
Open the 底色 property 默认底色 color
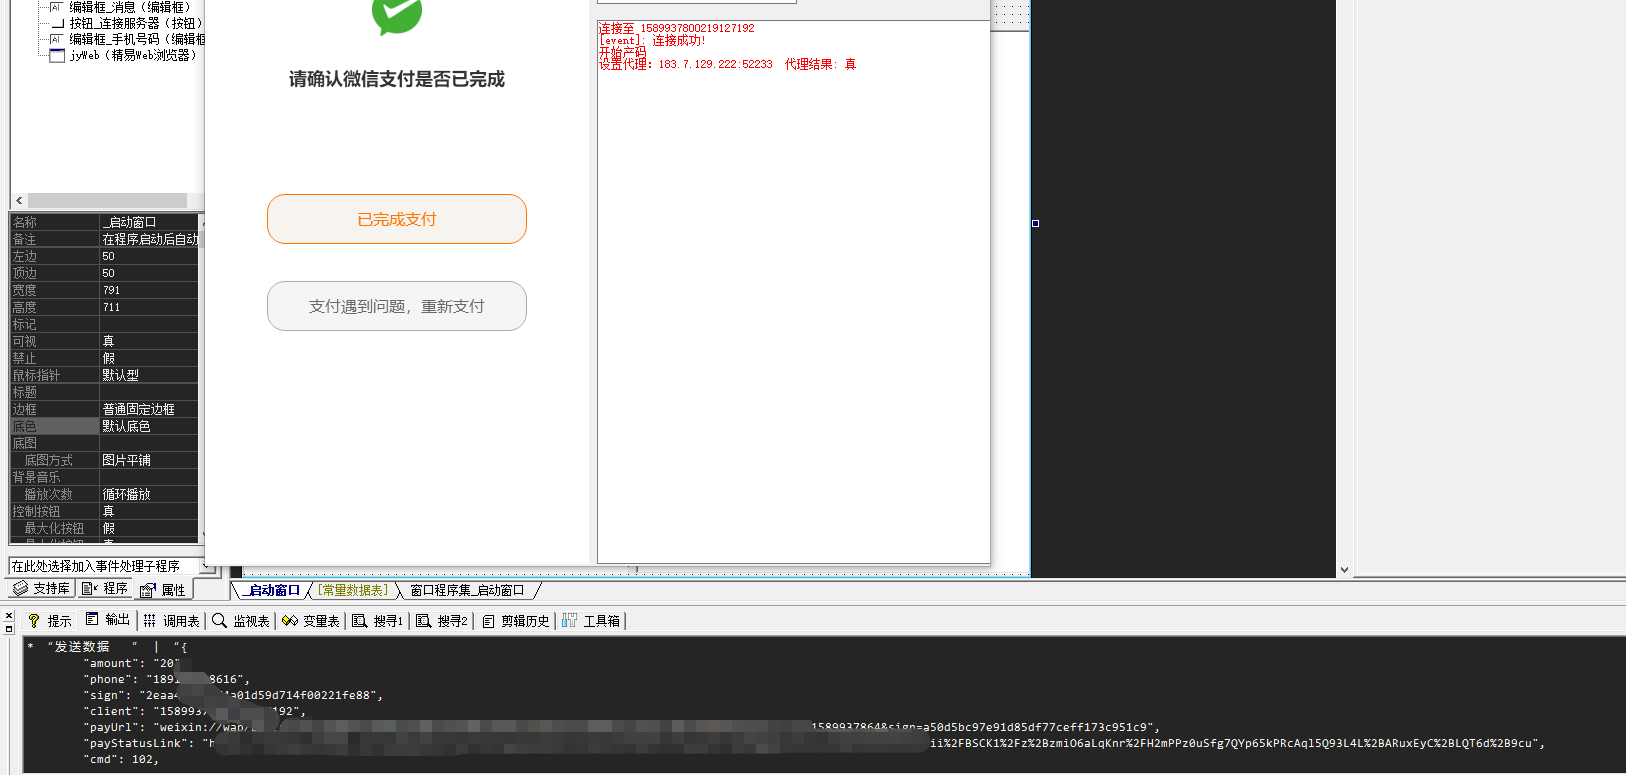(x=149, y=426)
